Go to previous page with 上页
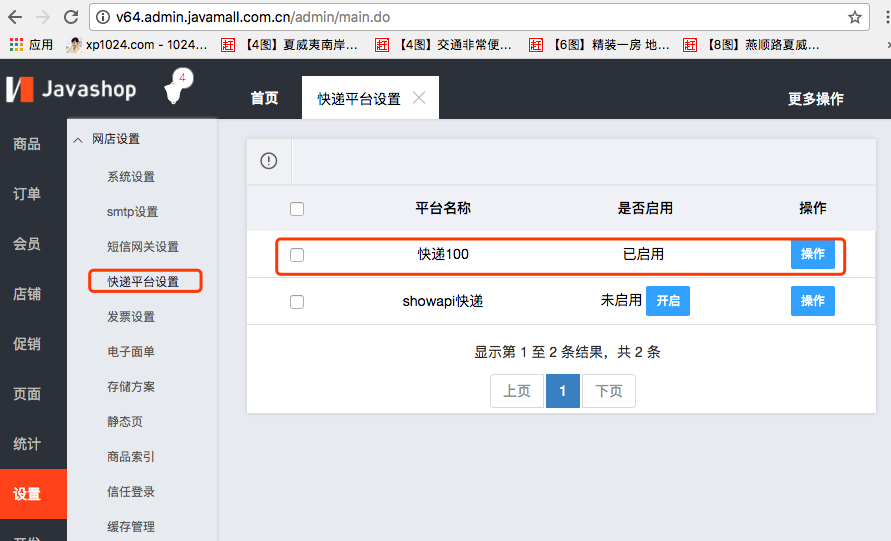Screen dimensions: 891x541 (517, 391)
